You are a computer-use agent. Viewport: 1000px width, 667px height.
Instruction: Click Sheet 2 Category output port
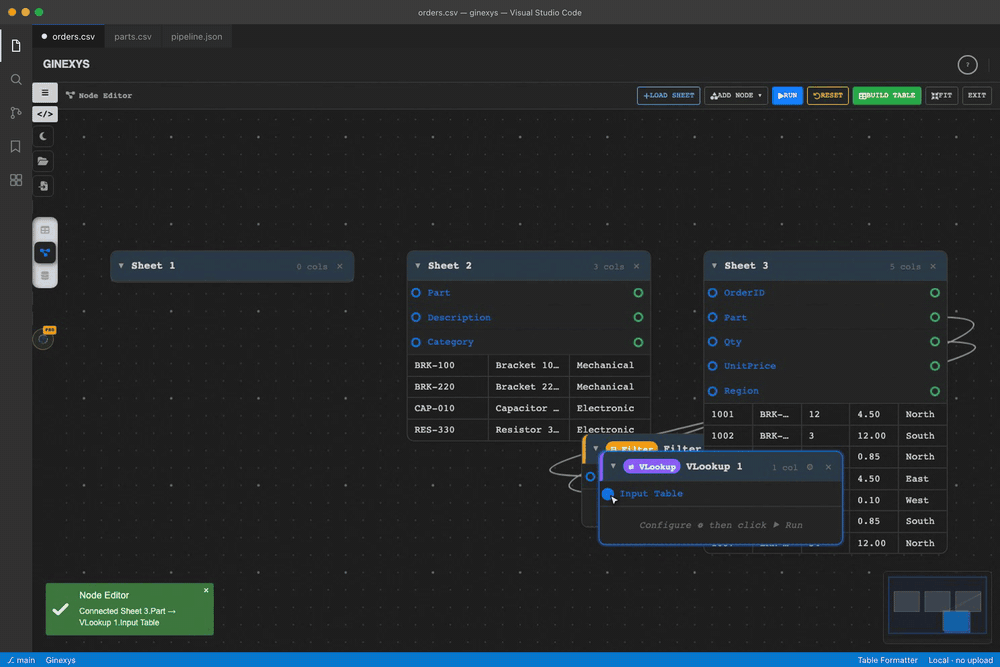(638, 342)
